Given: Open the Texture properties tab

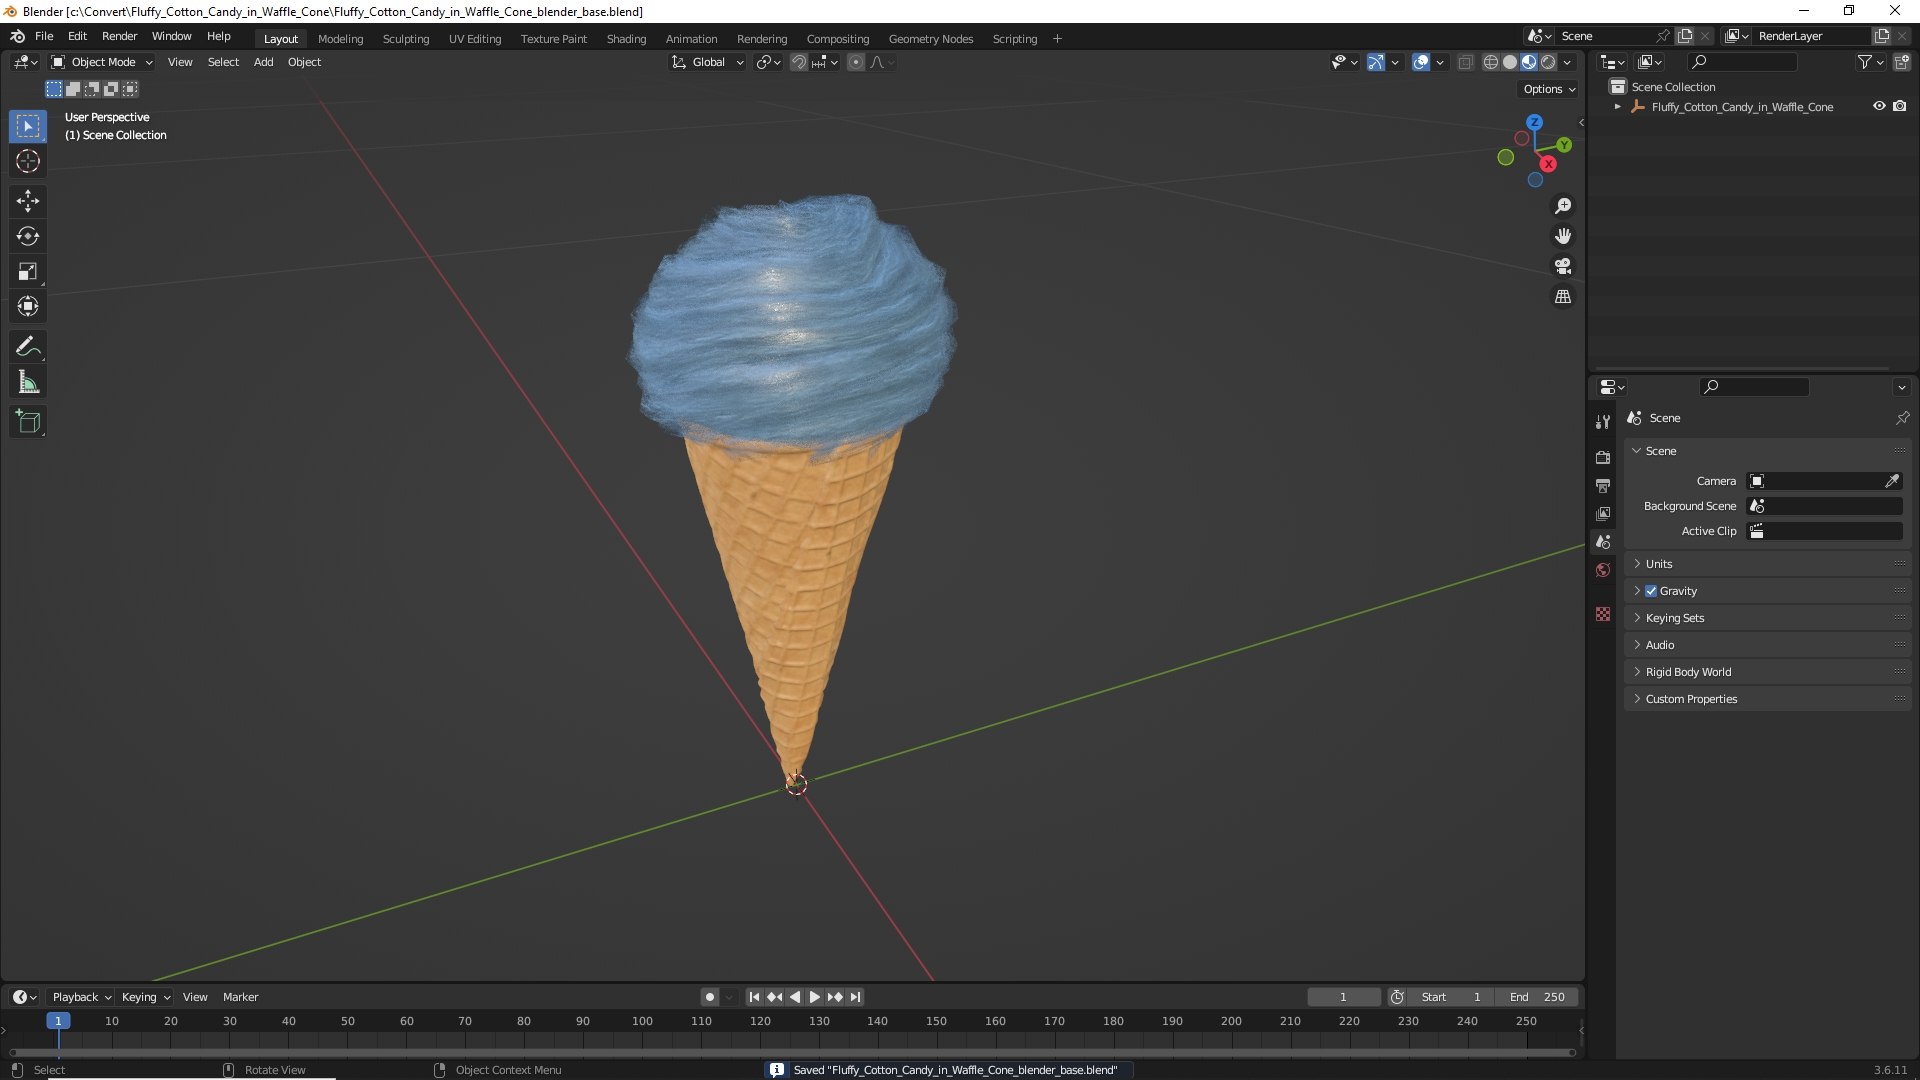Looking at the screenshot, I should pos(1603,614).
